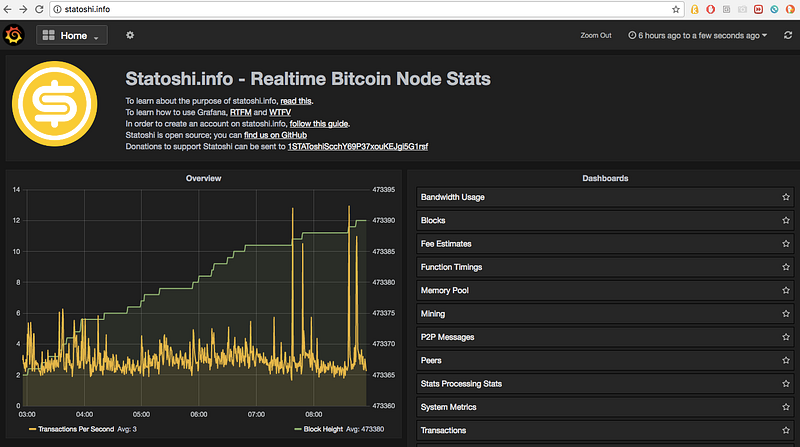Image resolution: width=800 pixels, height=447 pixels.
Task: Open the Transactions dashboard
Action: (605, 430)
